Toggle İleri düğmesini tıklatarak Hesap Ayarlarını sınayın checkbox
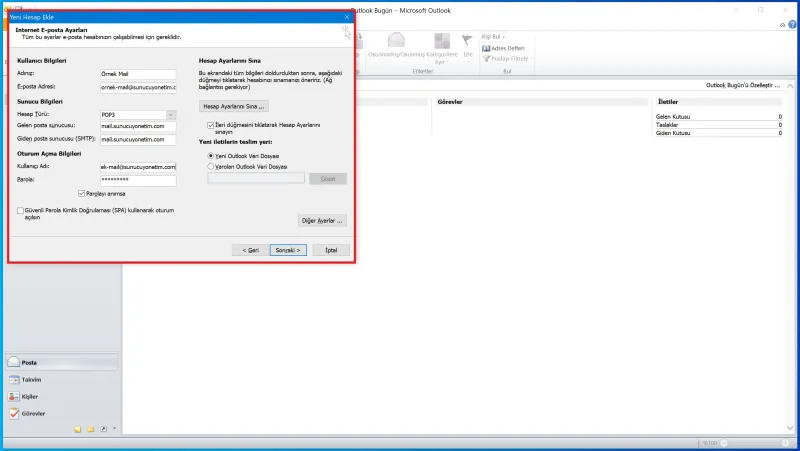Viewport: 800px width, 451px height. [210, 125]
